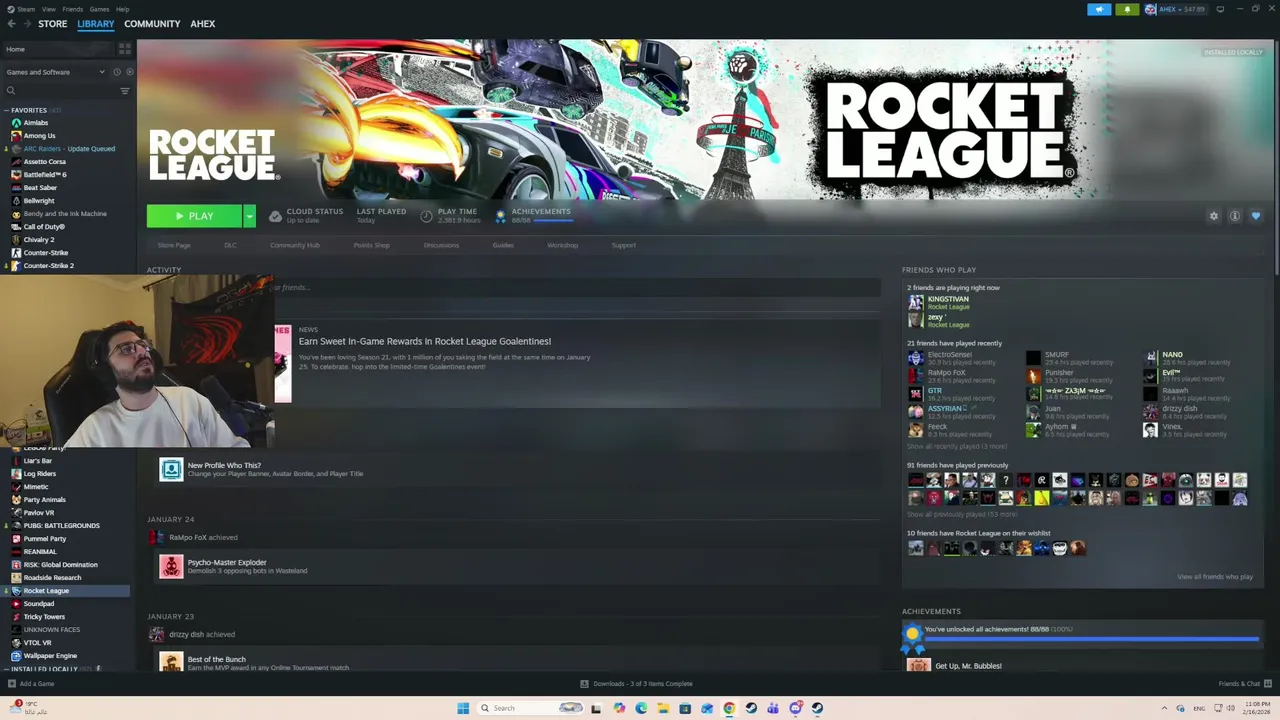Show all previously played friends
This screenshot has height=720, width=1280.
point(962,514)
